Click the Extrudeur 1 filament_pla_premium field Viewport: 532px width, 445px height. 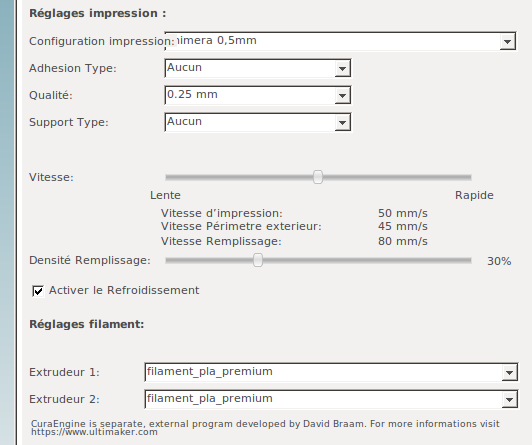coord(323,372)
